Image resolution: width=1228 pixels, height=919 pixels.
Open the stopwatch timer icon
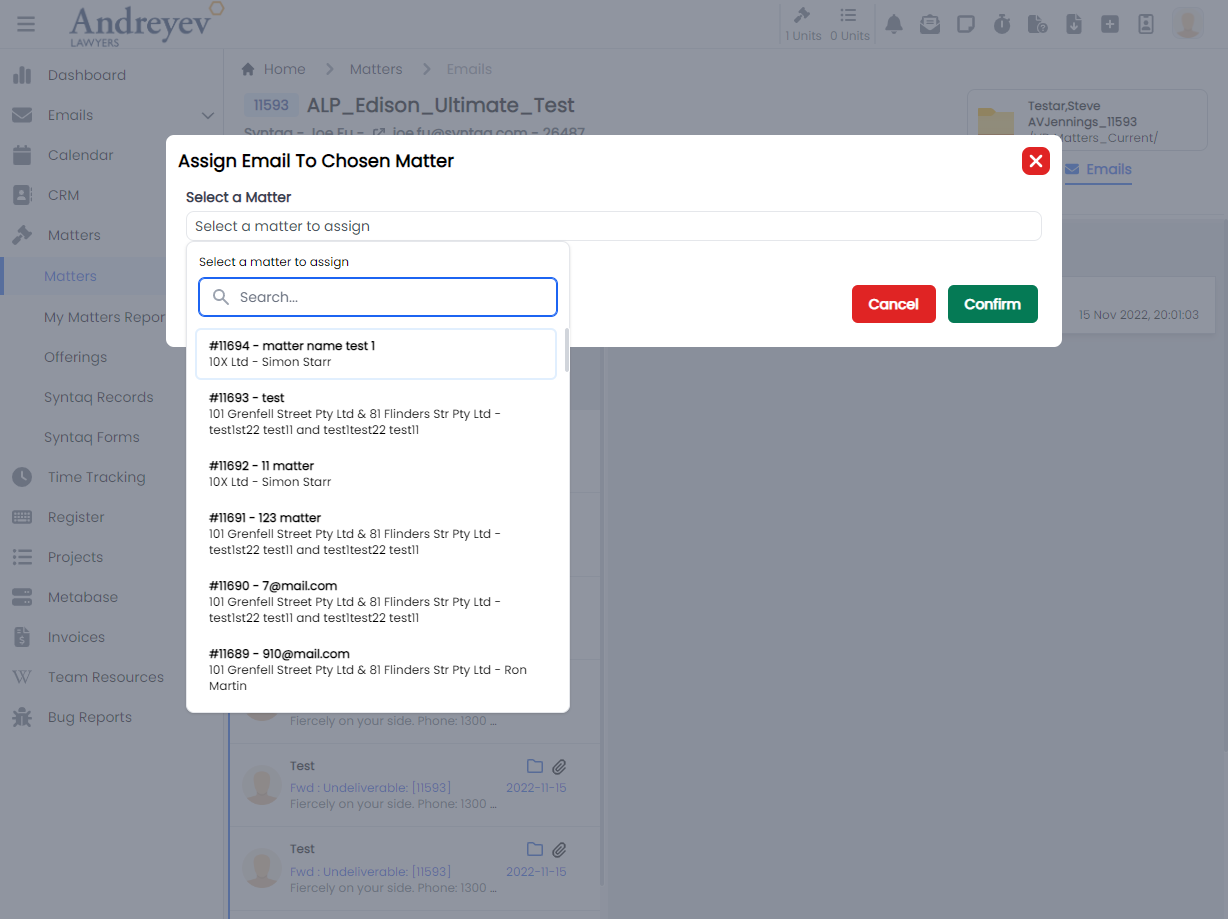click(1002, 24)
